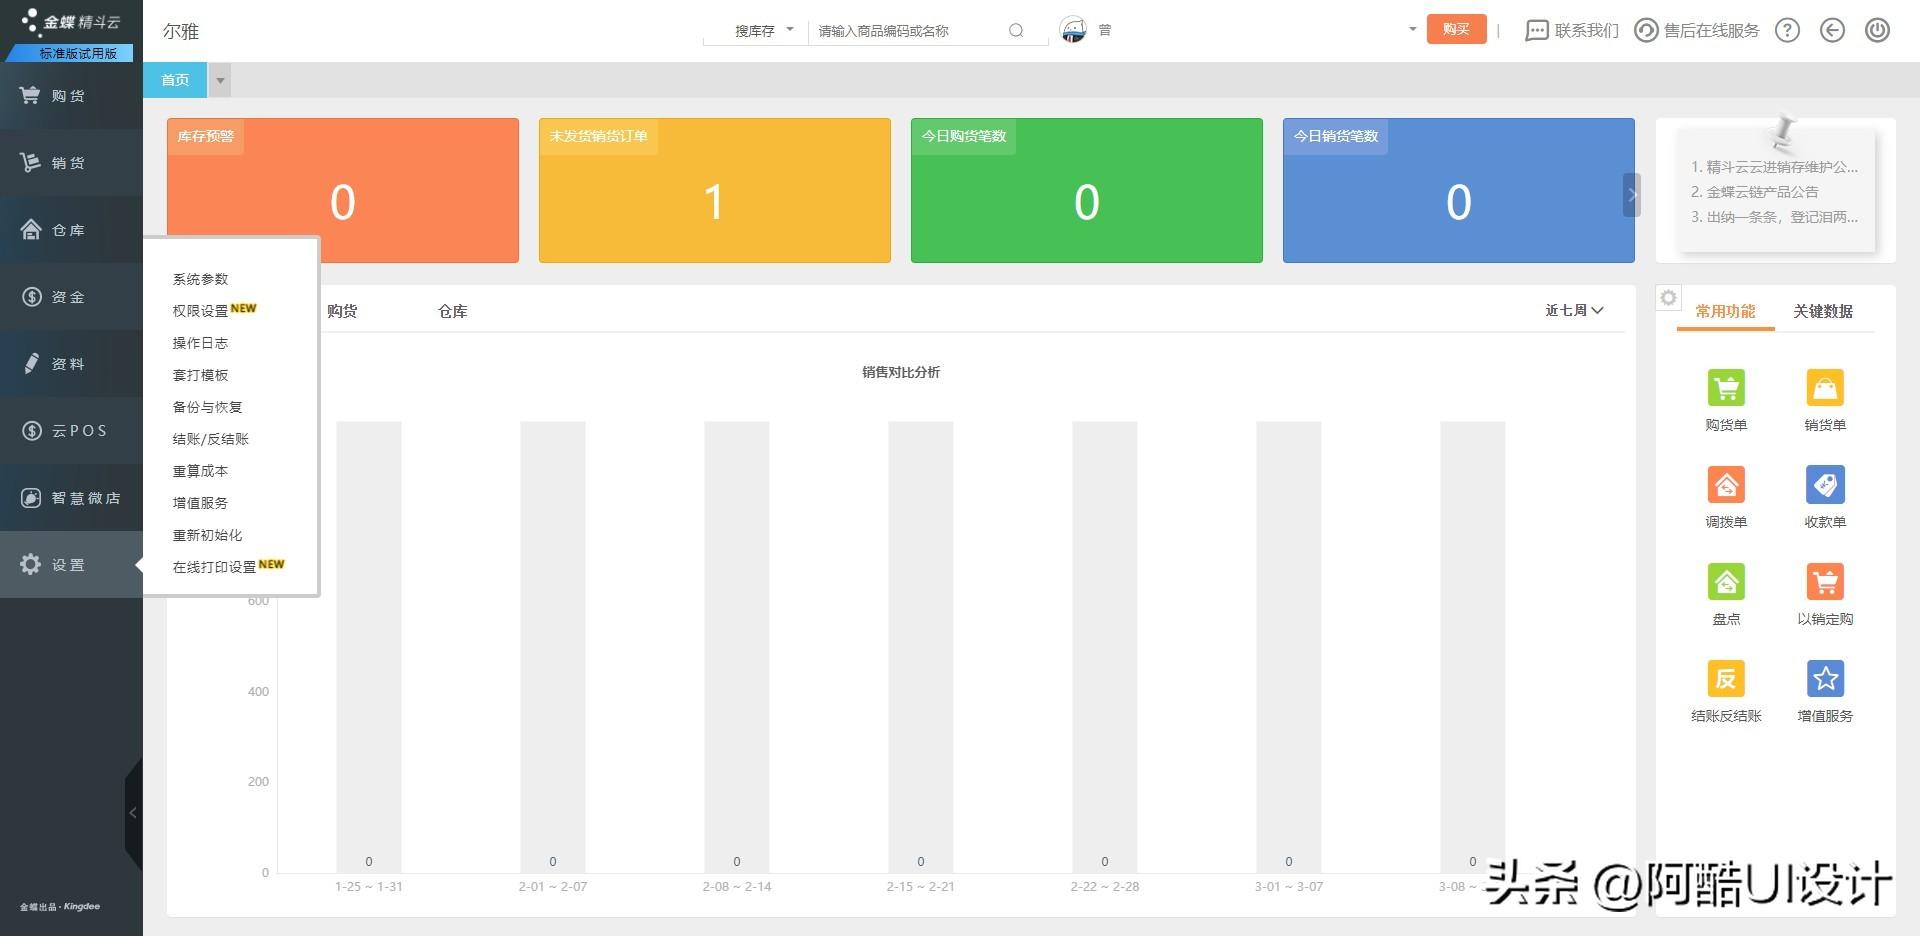
Task: Select 在线打印设置 in settings menu
Action: pos(214,567)
